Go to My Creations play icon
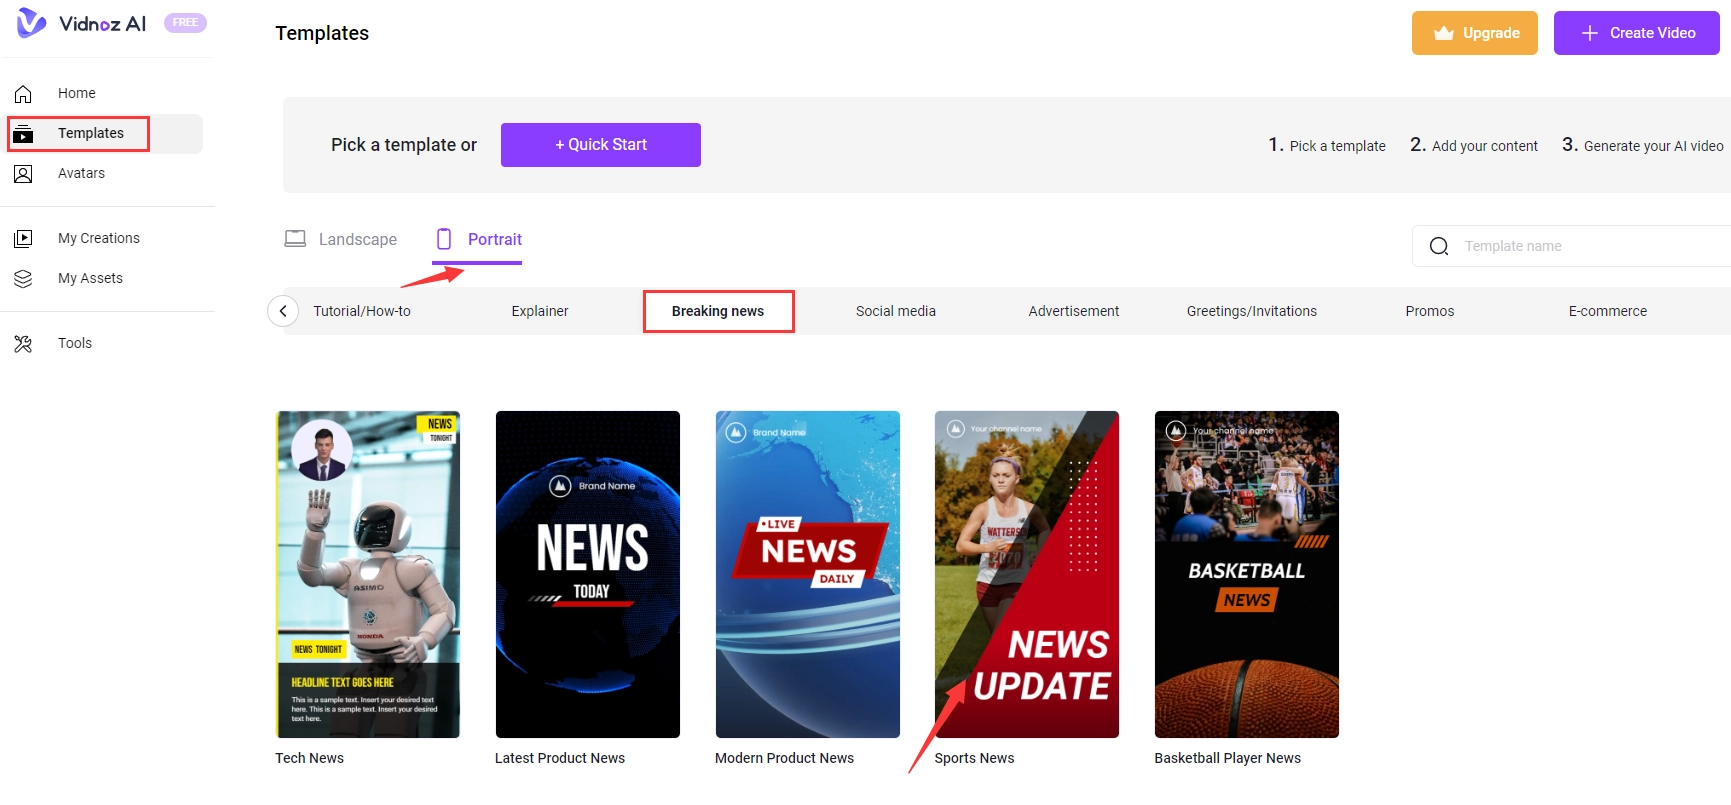The height and width of the screenshot is (805, 1731). [x=23, y=239]
